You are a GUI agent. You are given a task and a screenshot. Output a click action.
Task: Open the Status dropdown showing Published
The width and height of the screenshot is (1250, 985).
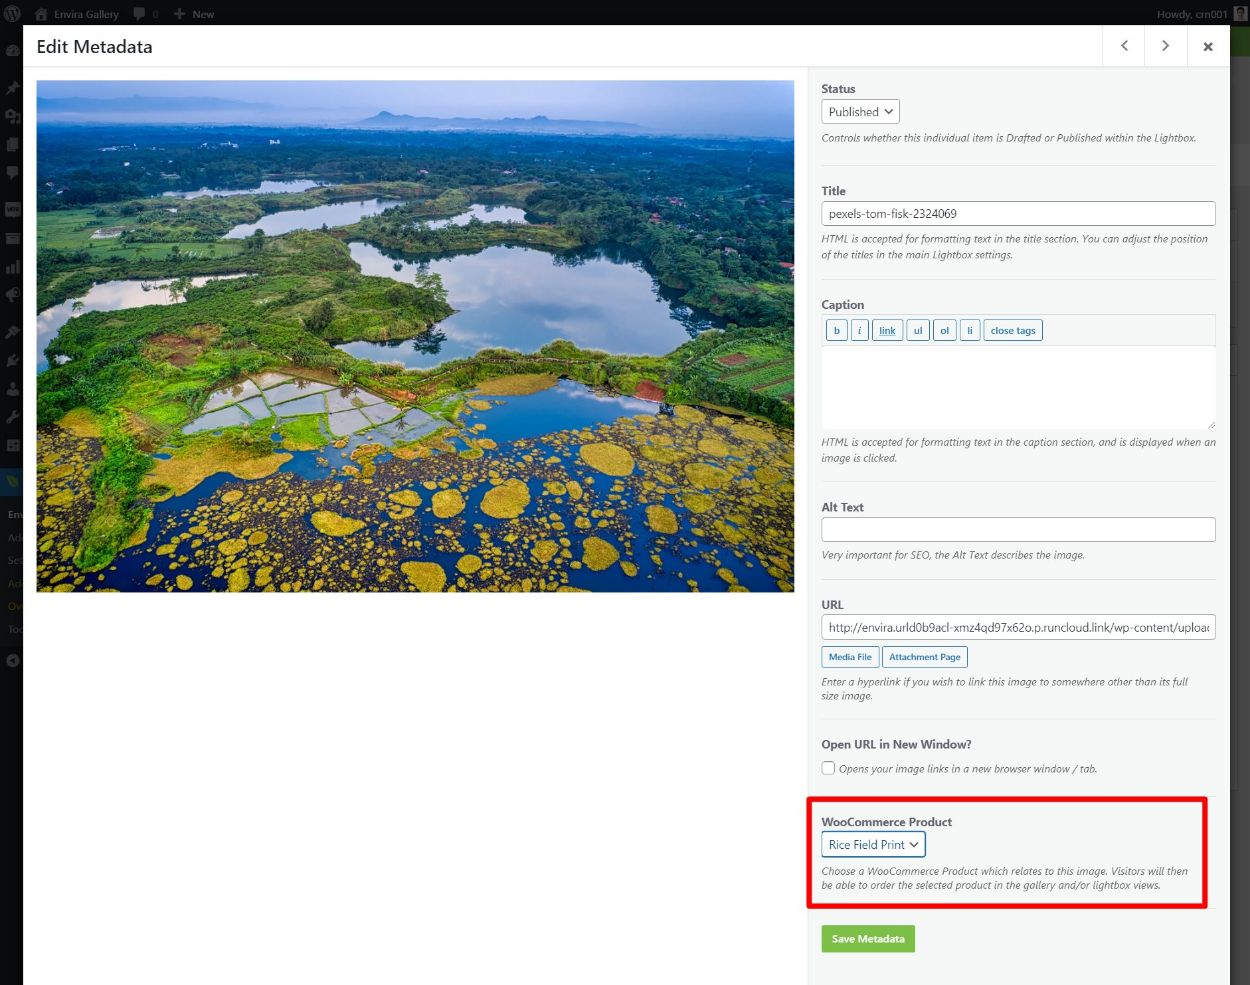coord(861,112)
